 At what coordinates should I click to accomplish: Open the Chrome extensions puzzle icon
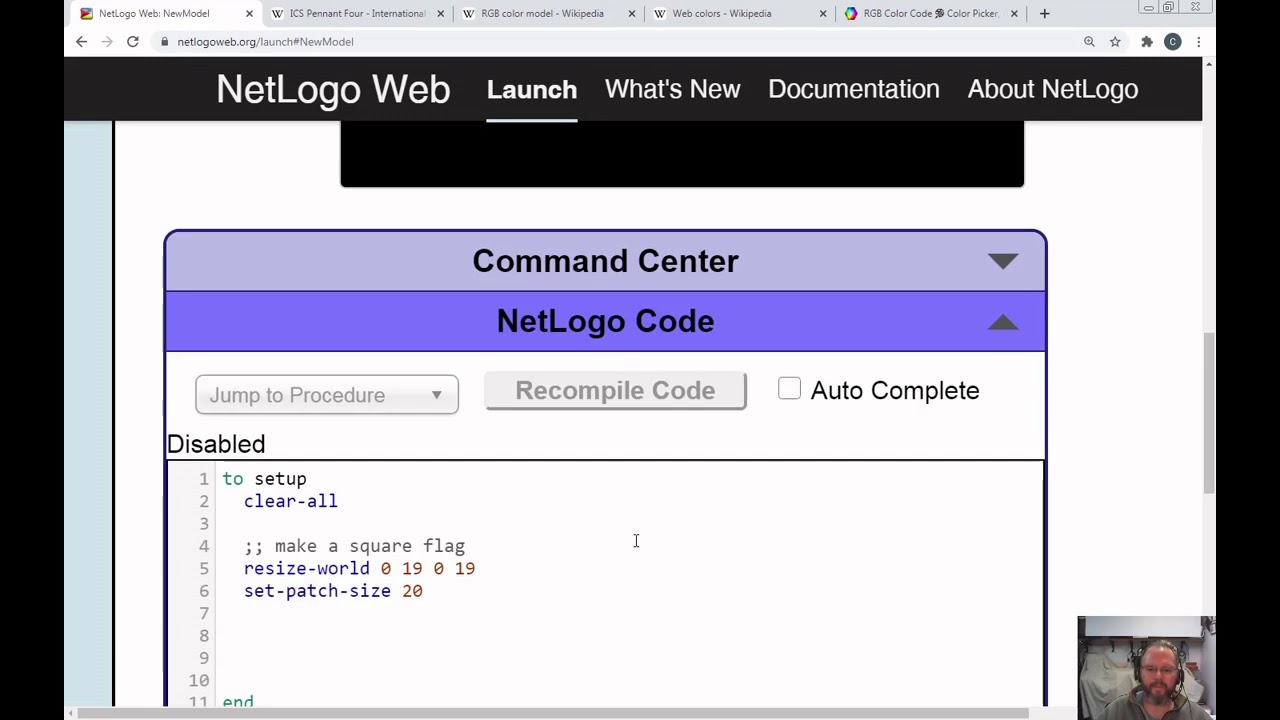pos(1146,41)
